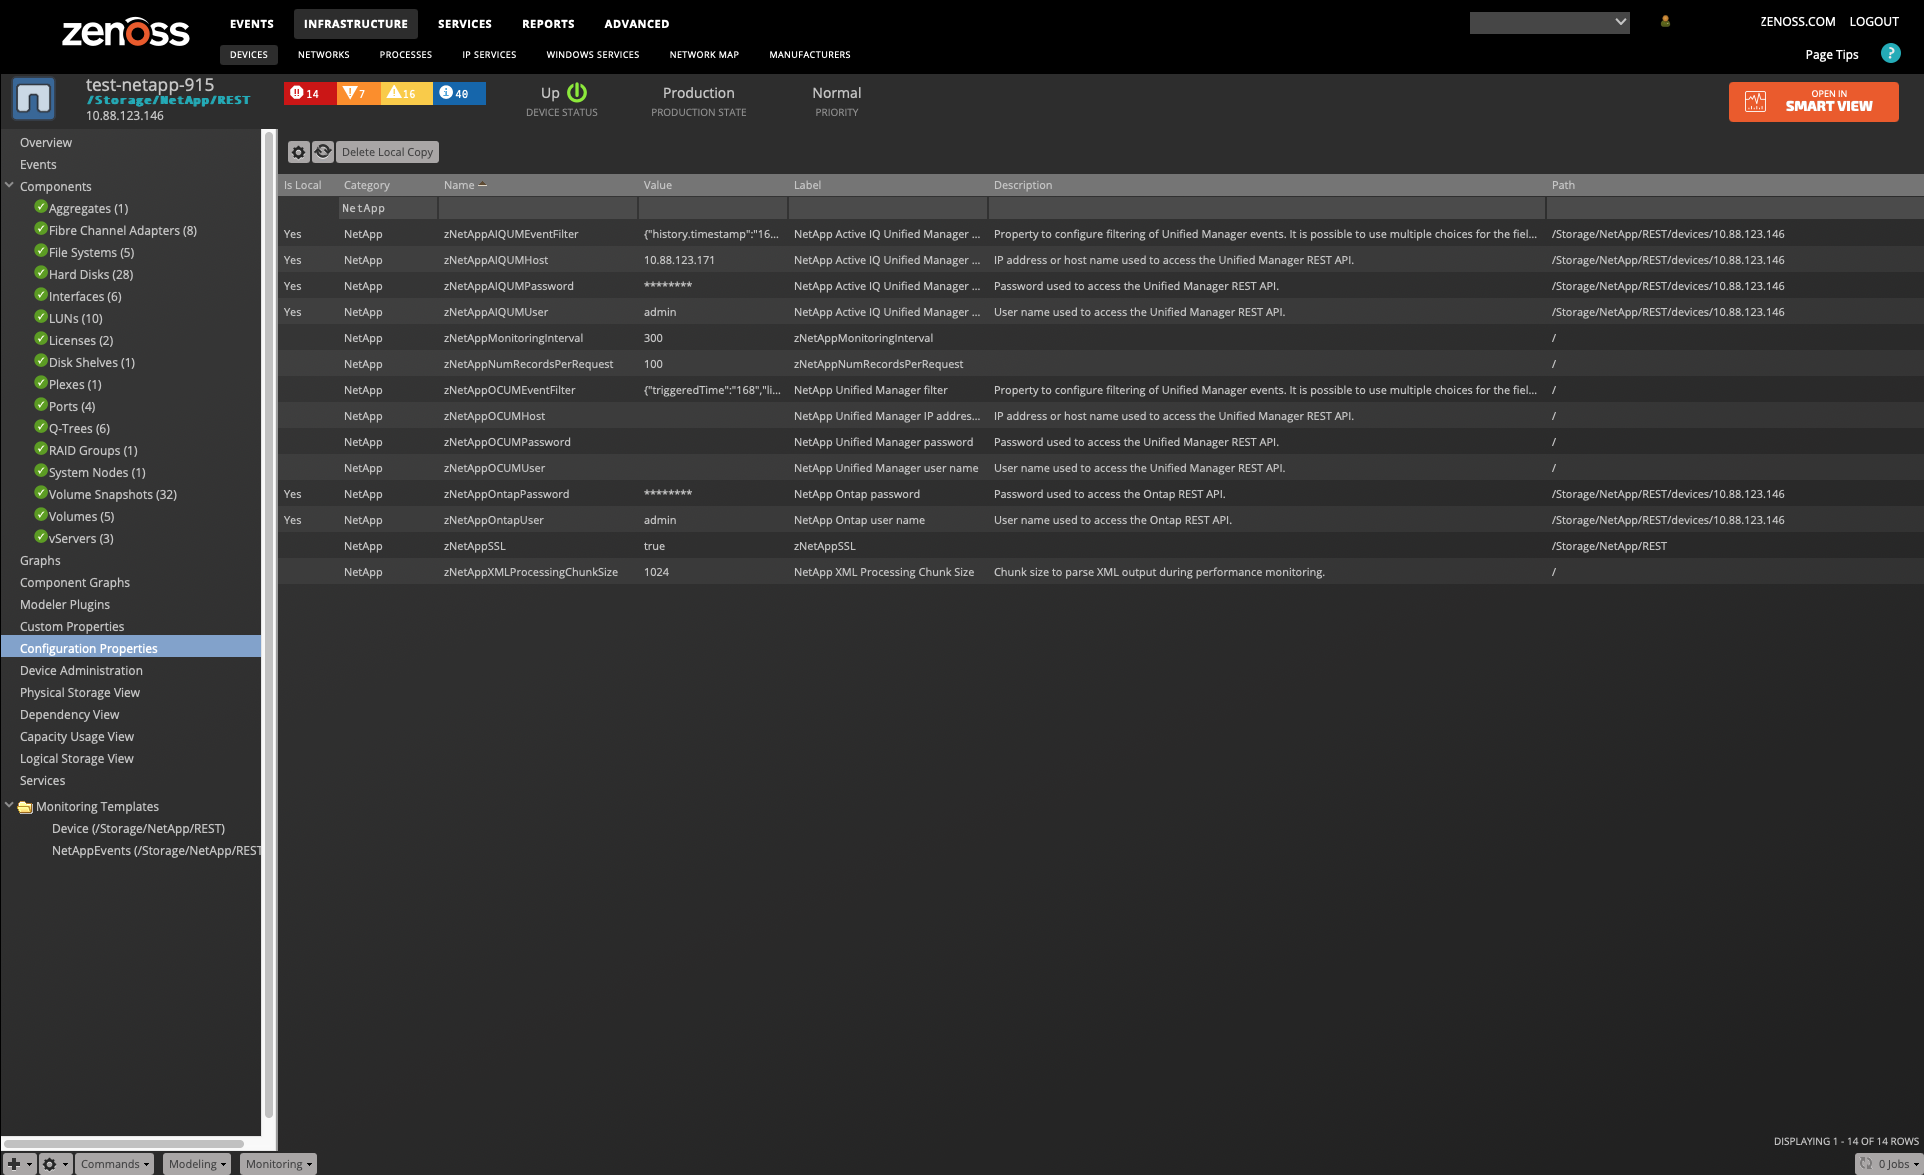
Task: Click the refresh icon next to Delete Local Copy
Action: point(322,152)
